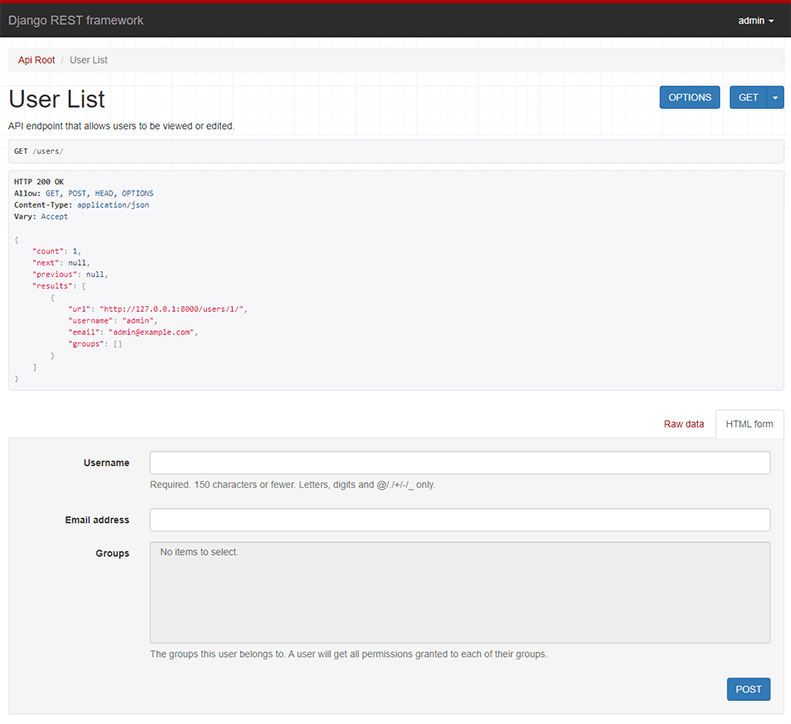Focus the Username input field

tap(459, 462)
